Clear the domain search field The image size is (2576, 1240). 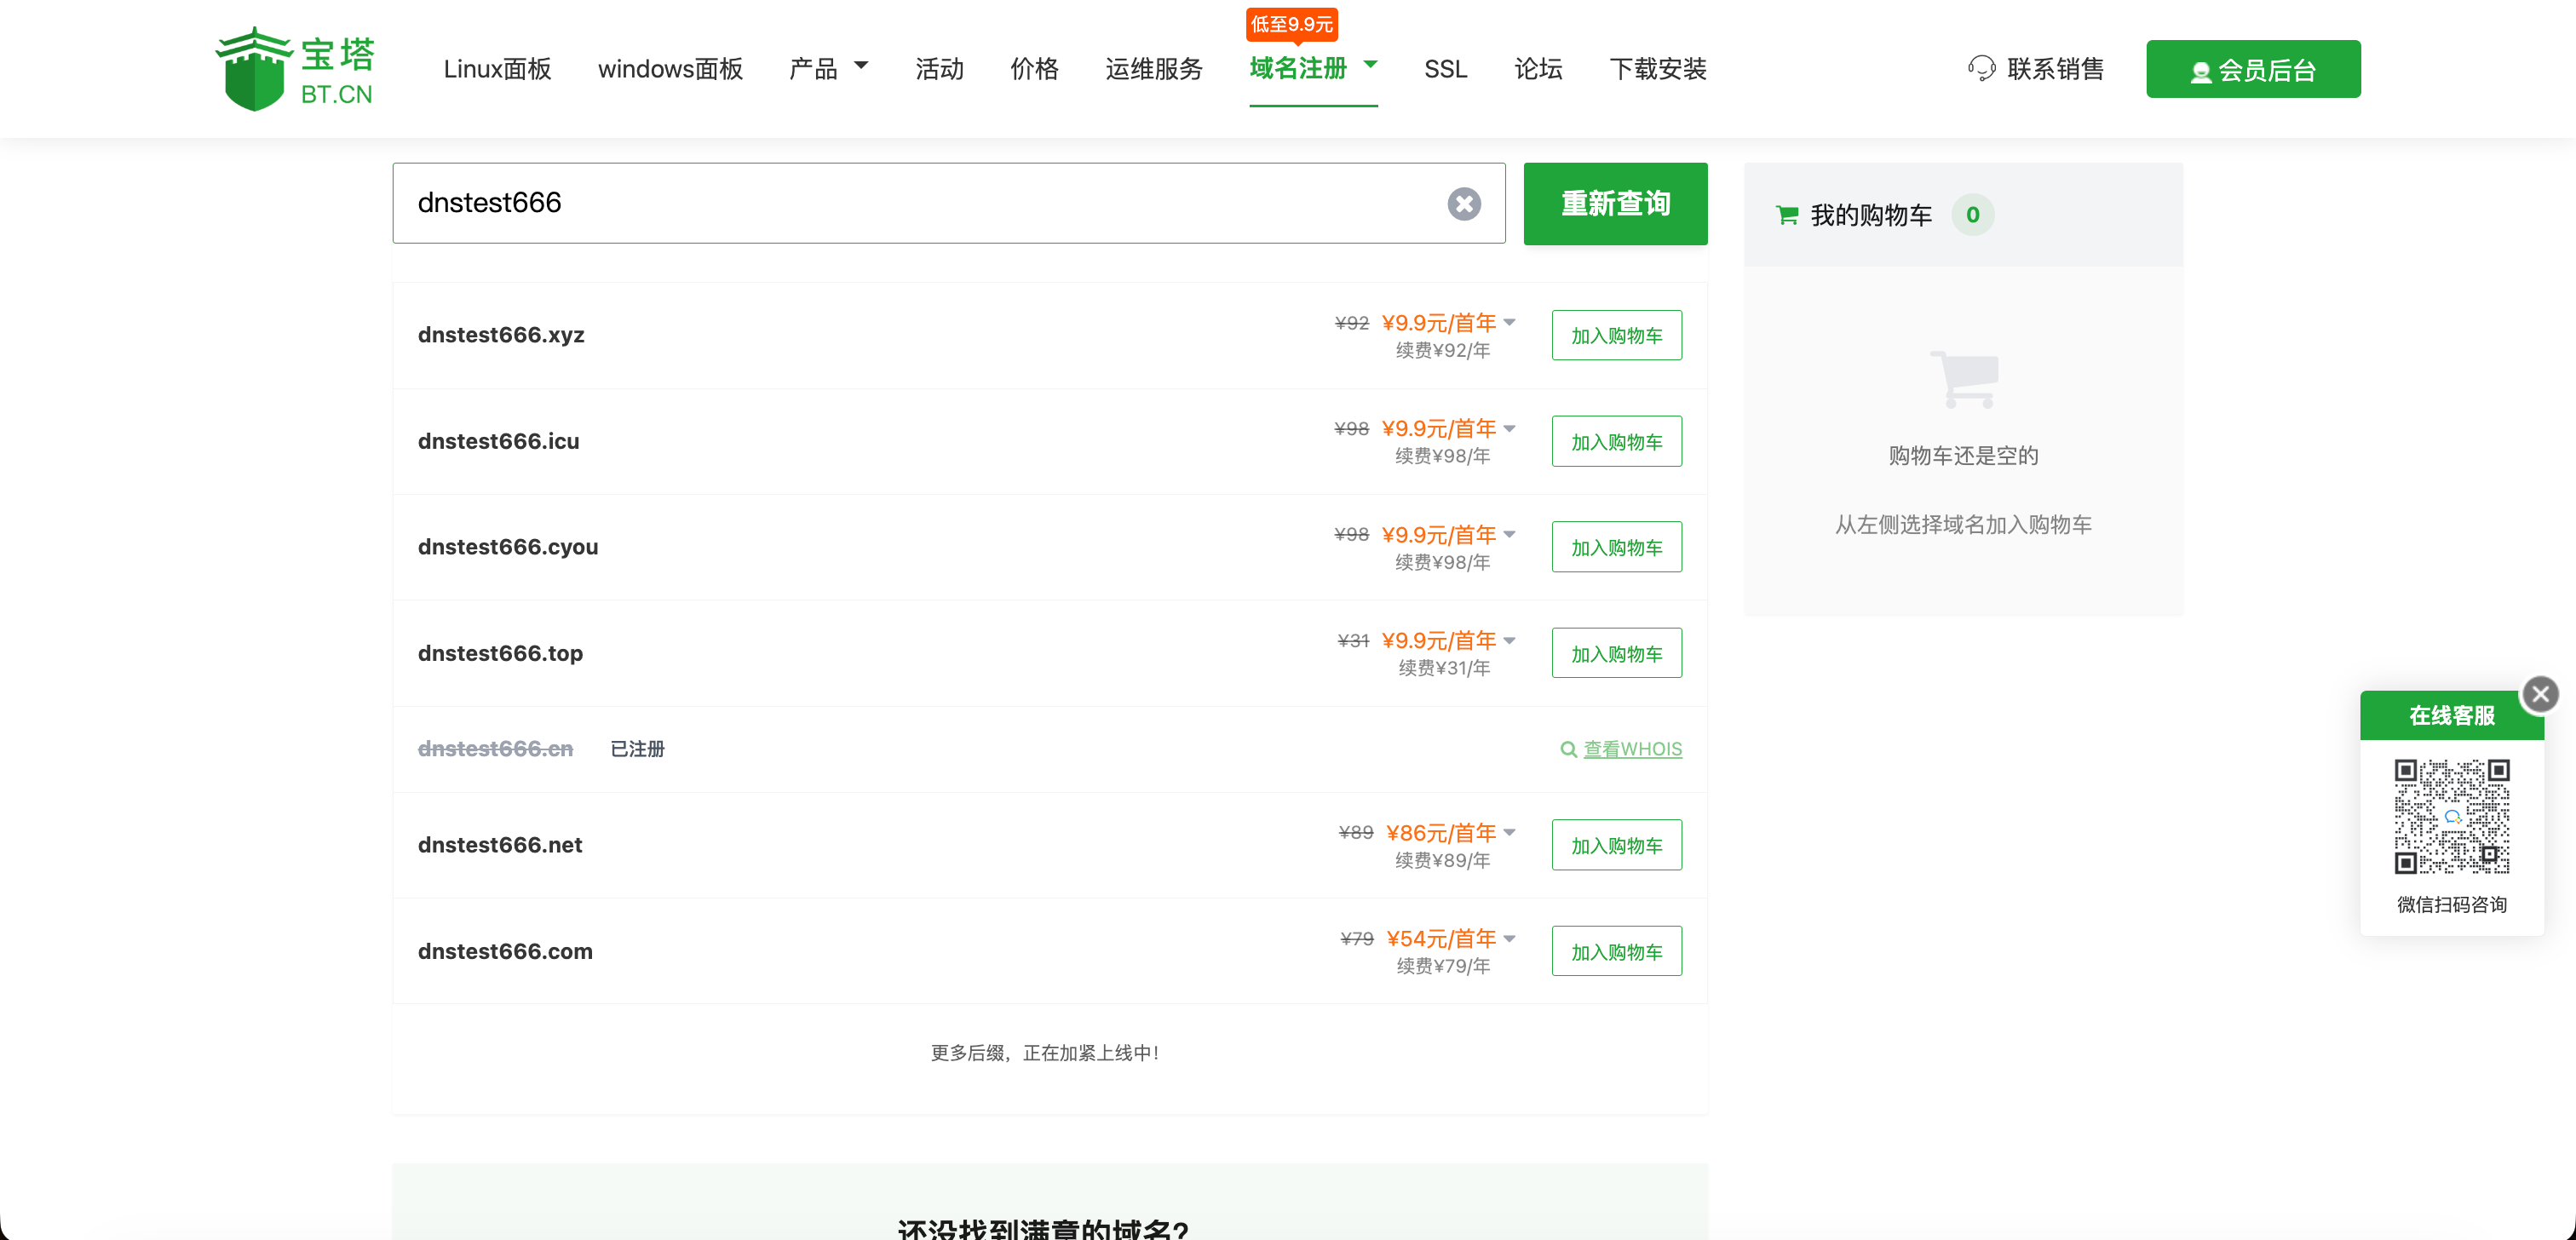tap(1463, 204)
